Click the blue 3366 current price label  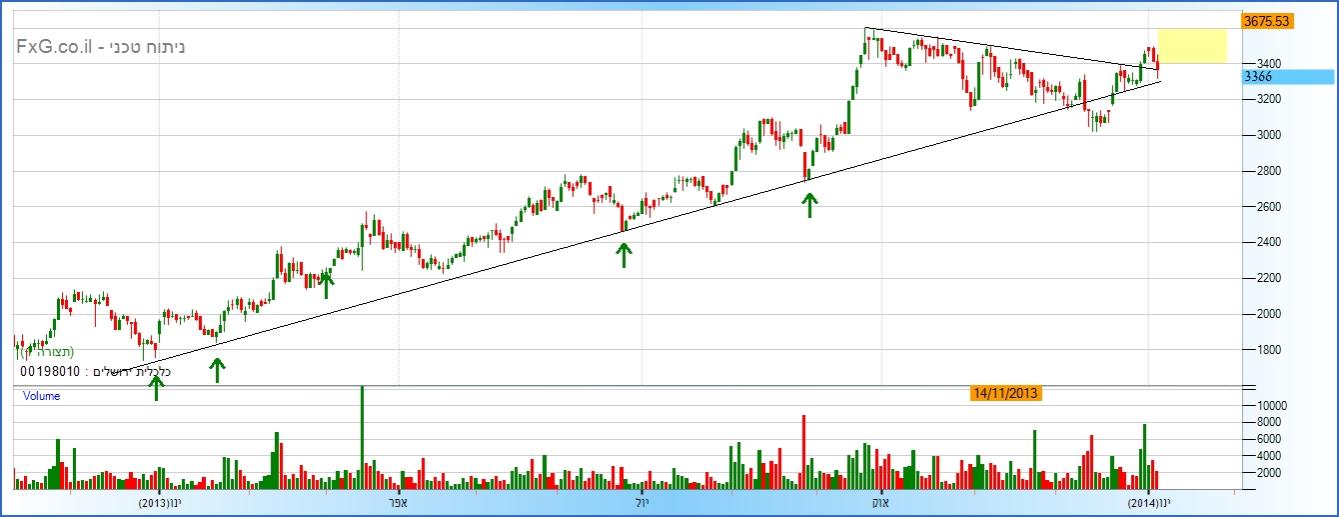tap(1286, 77)
